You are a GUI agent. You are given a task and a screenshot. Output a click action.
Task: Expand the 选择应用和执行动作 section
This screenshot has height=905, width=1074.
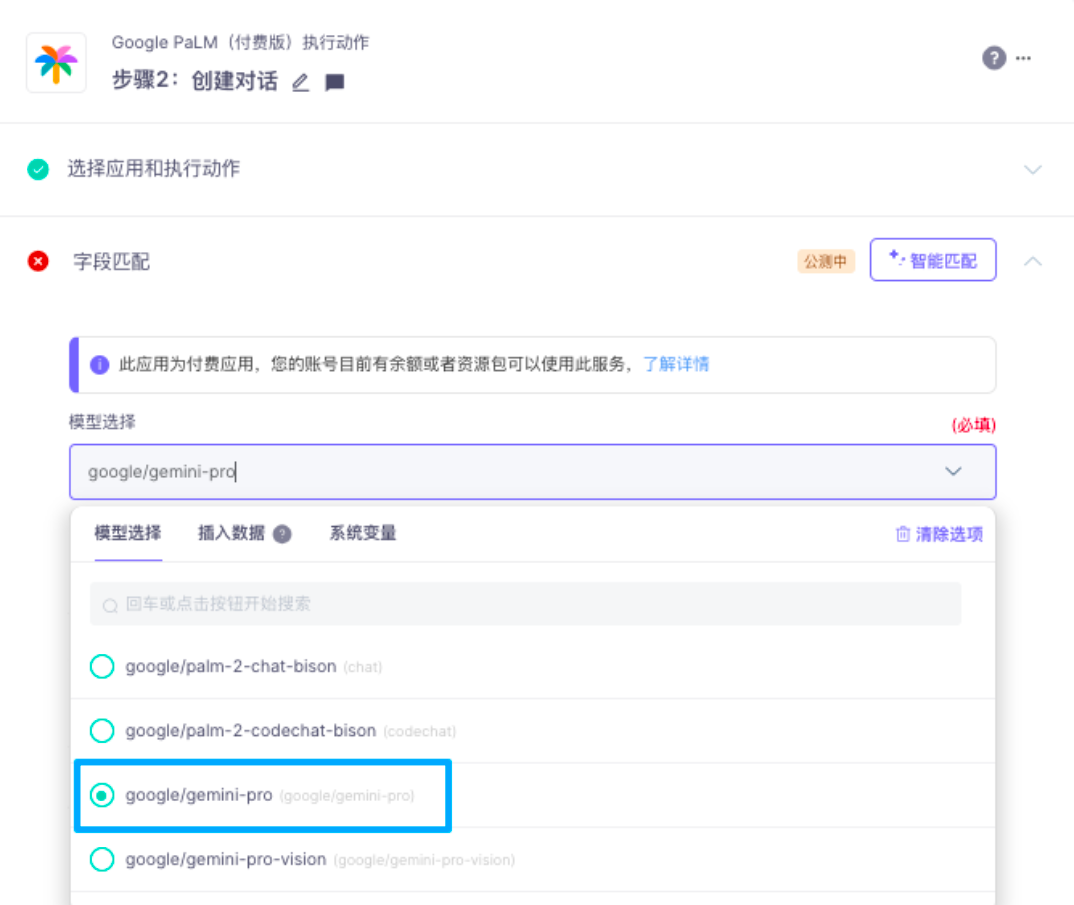(1032, 169)
